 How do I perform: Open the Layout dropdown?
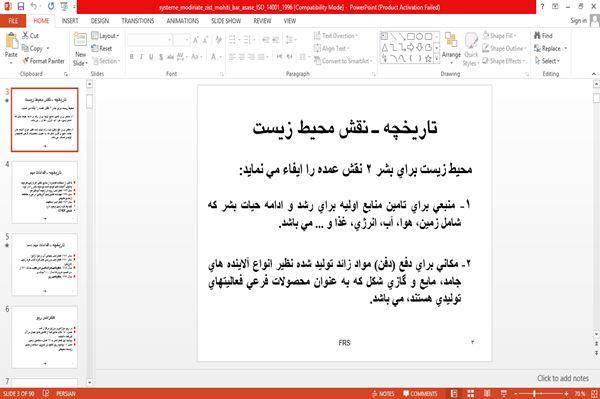pos(105,36)
